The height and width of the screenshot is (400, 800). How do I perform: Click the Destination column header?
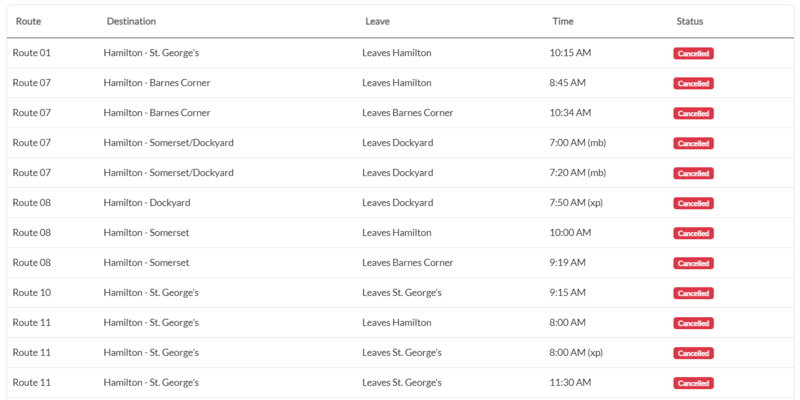[x=131, y=21]
